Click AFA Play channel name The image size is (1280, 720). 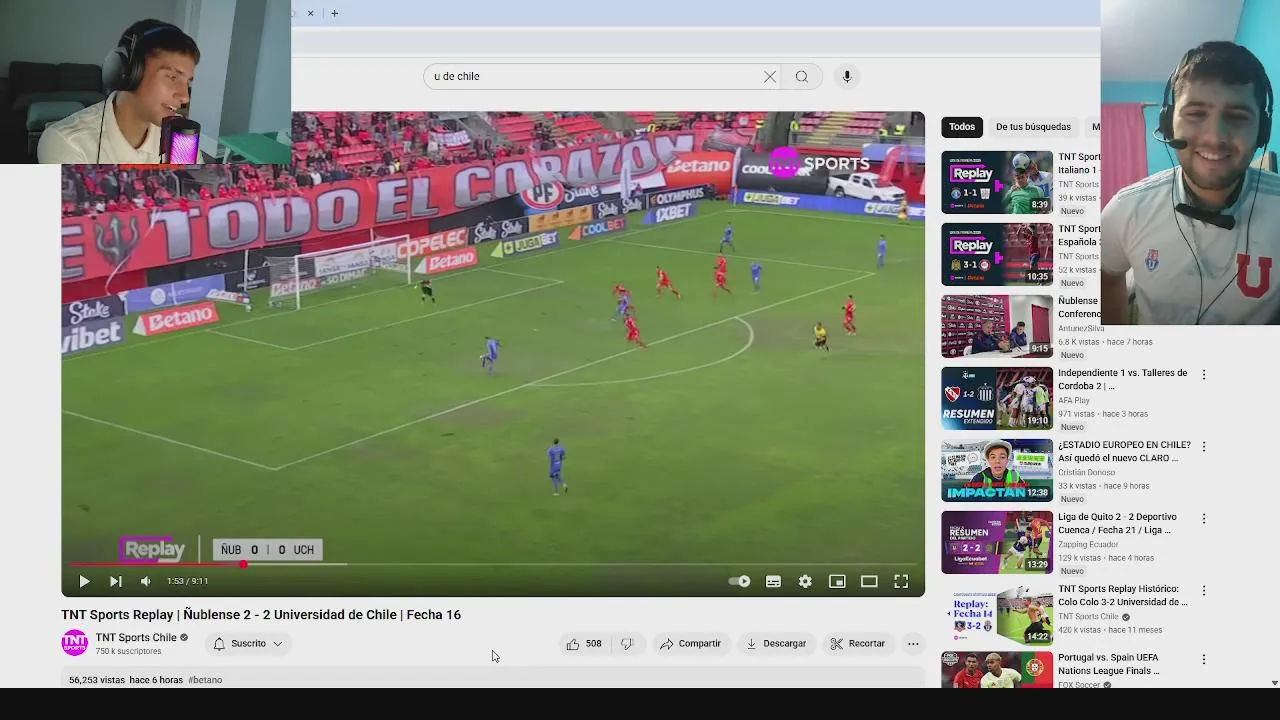[1074, 401]
